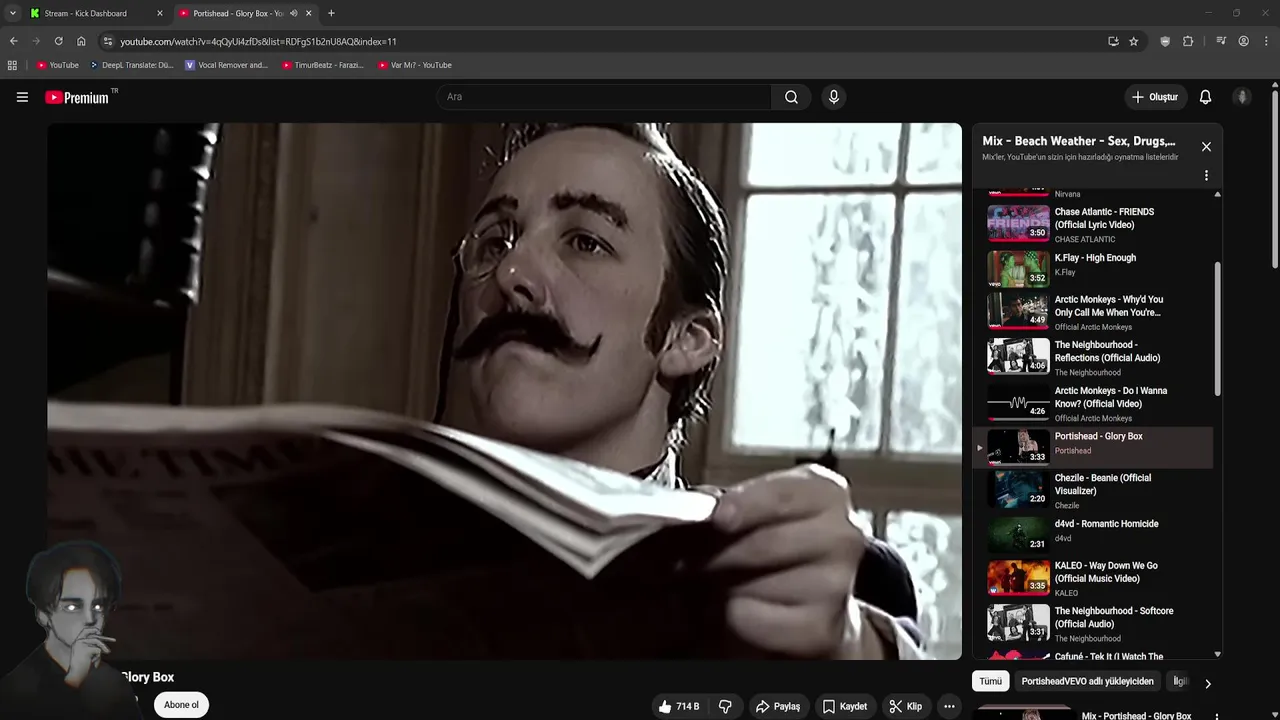The height and width of the screenshot is (720, 1280).
Task: Open the YouTube hamburger guide menu
Action: coord(22,97)
